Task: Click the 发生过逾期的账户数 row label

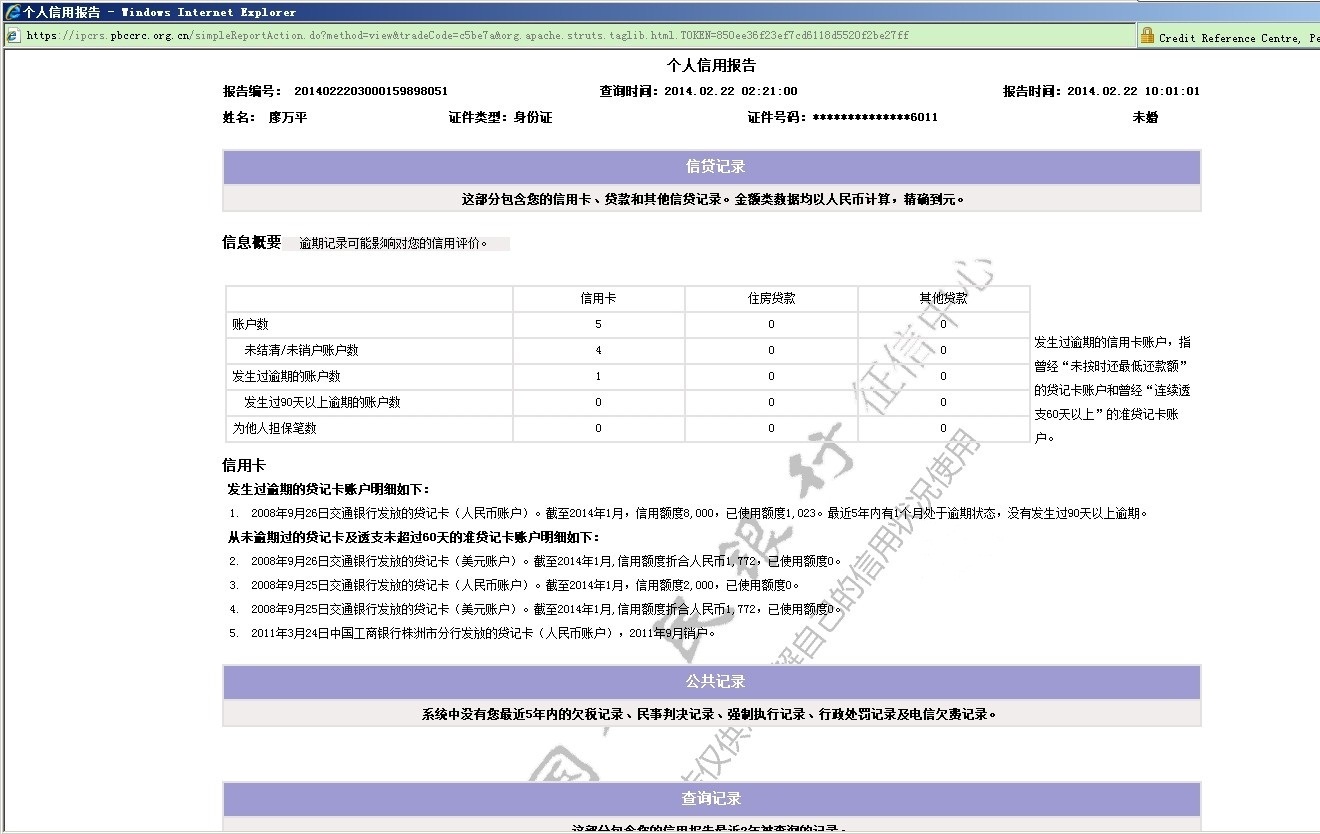Action: point(286,376)
